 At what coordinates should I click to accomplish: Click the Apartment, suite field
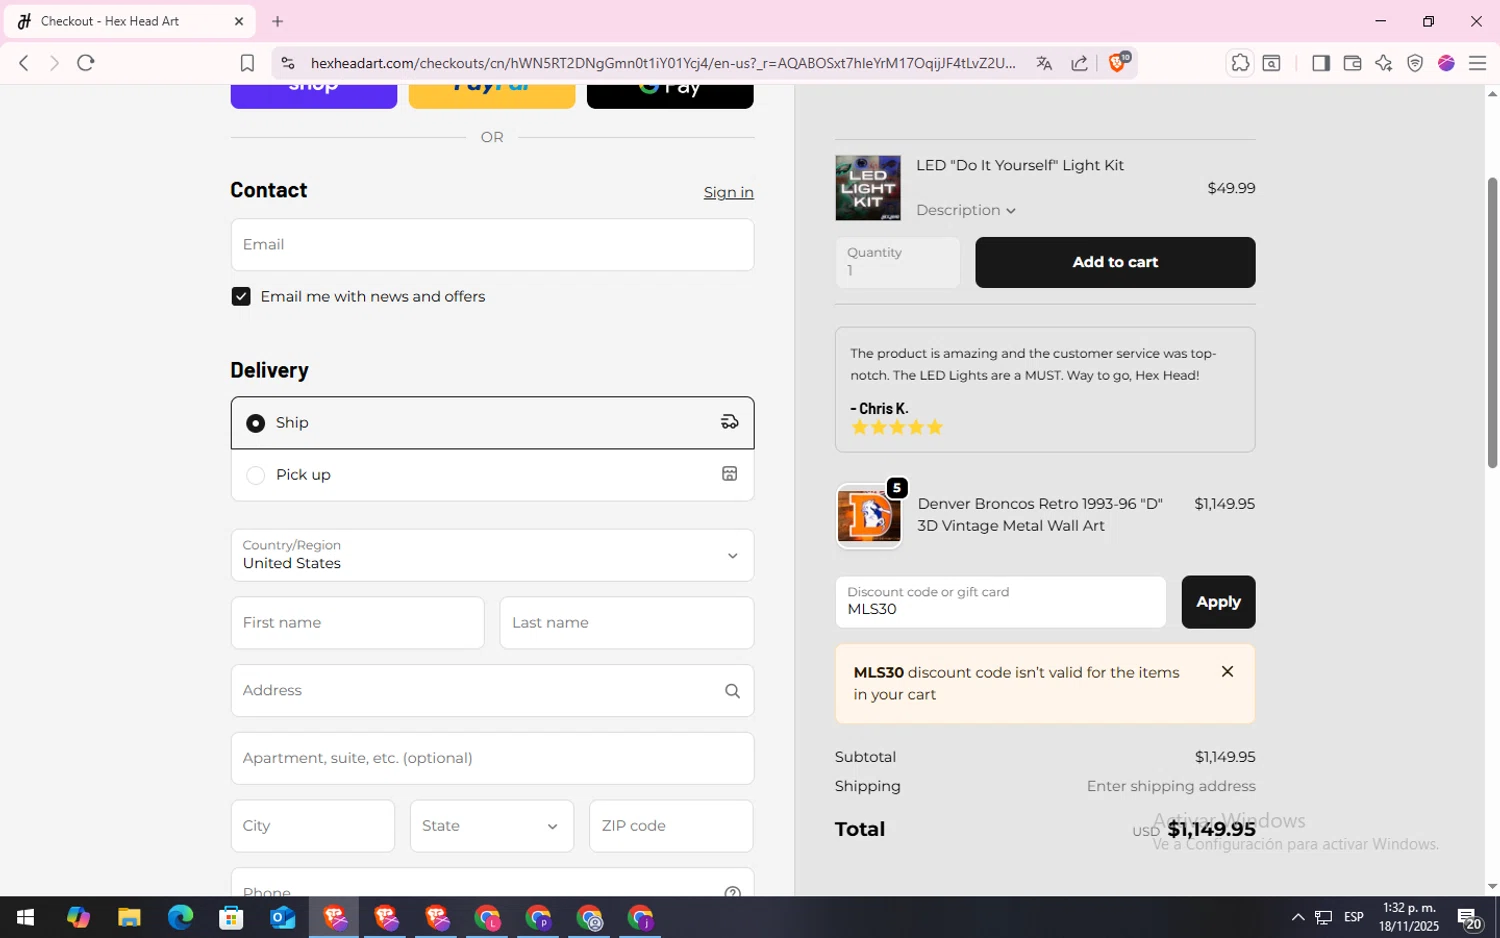pyautogui.click(x=492, y=758)
